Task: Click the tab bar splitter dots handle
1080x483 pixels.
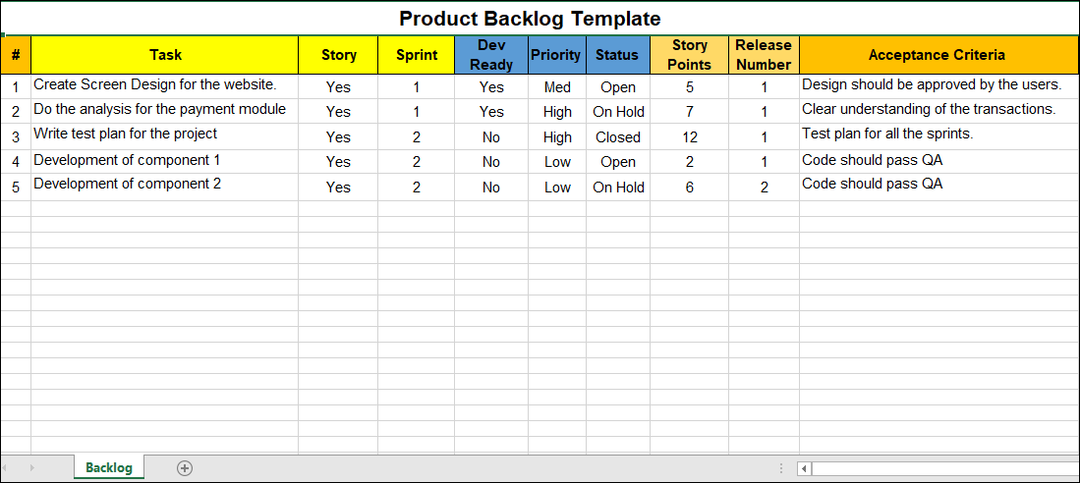Action: point(780,469)
